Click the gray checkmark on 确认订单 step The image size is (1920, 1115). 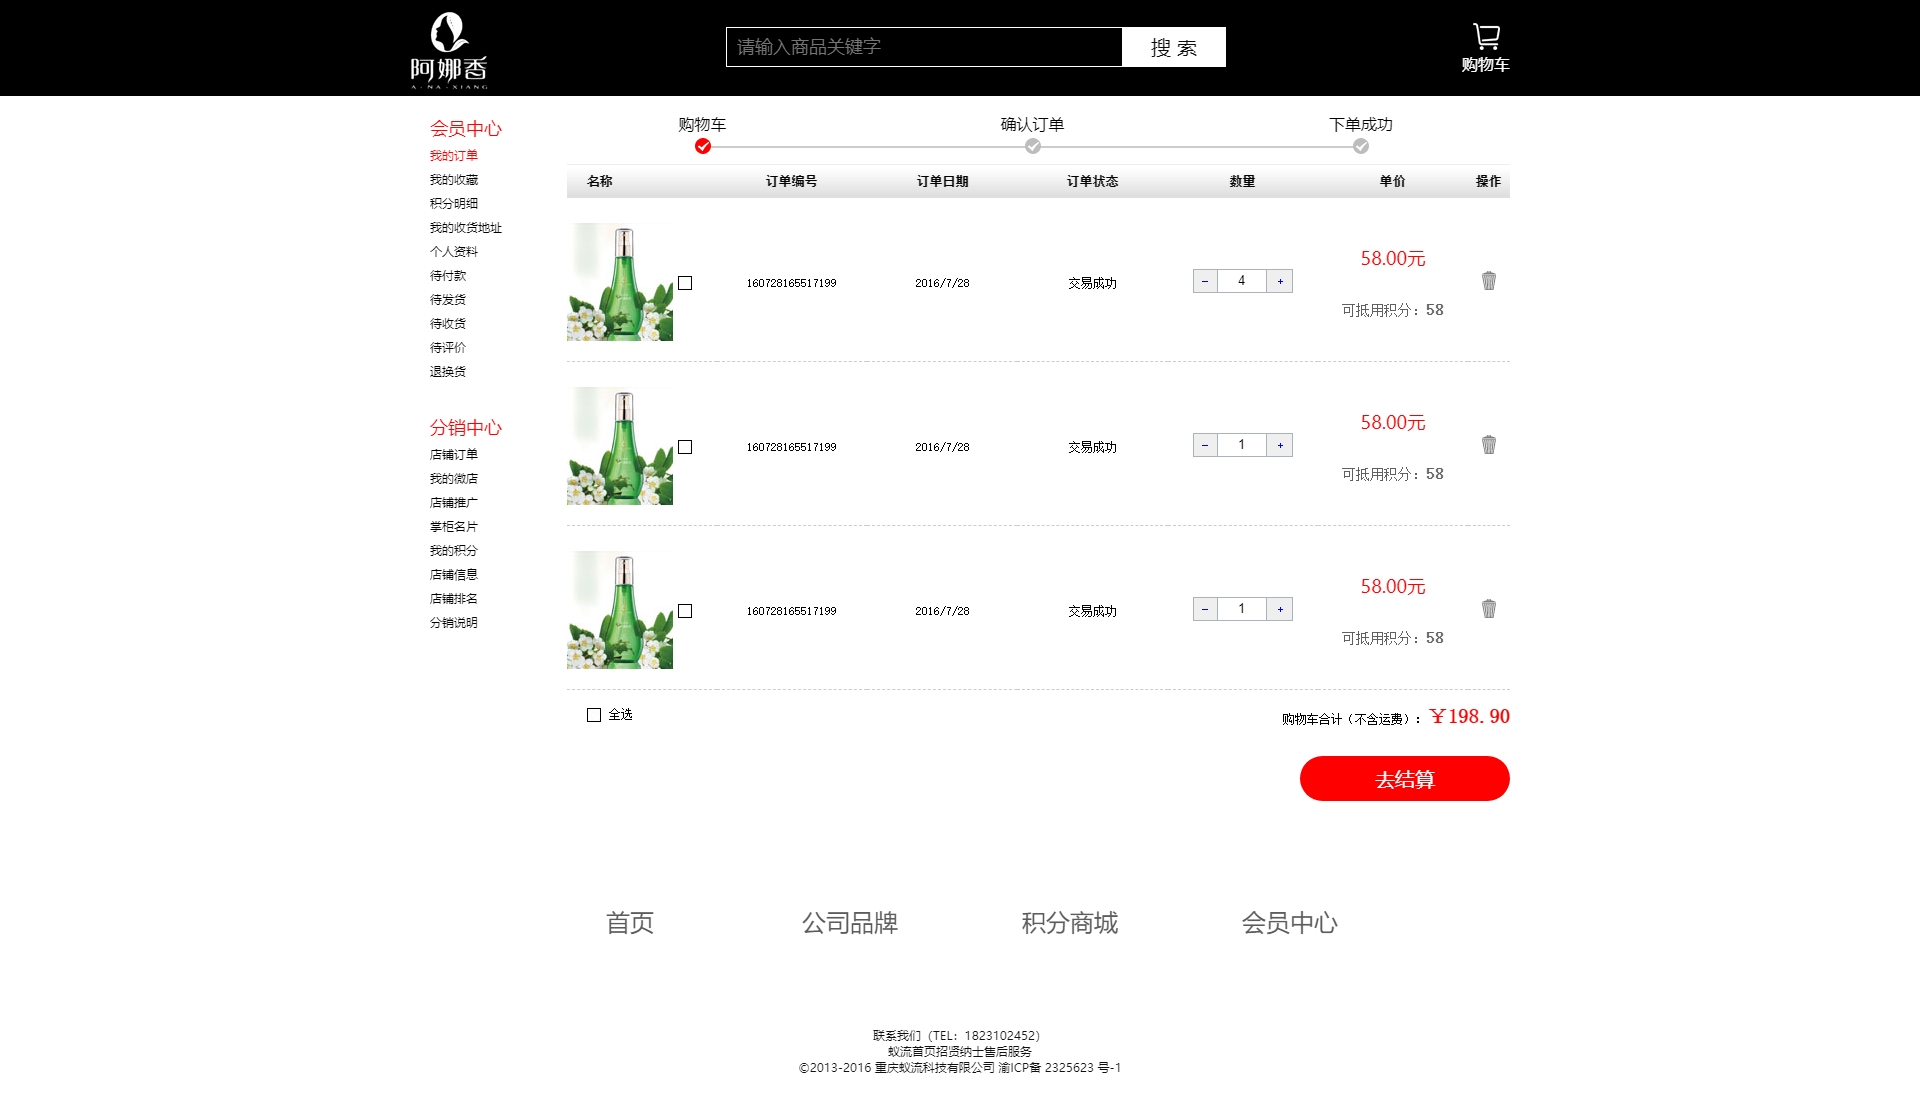[x=1033, y=147]
